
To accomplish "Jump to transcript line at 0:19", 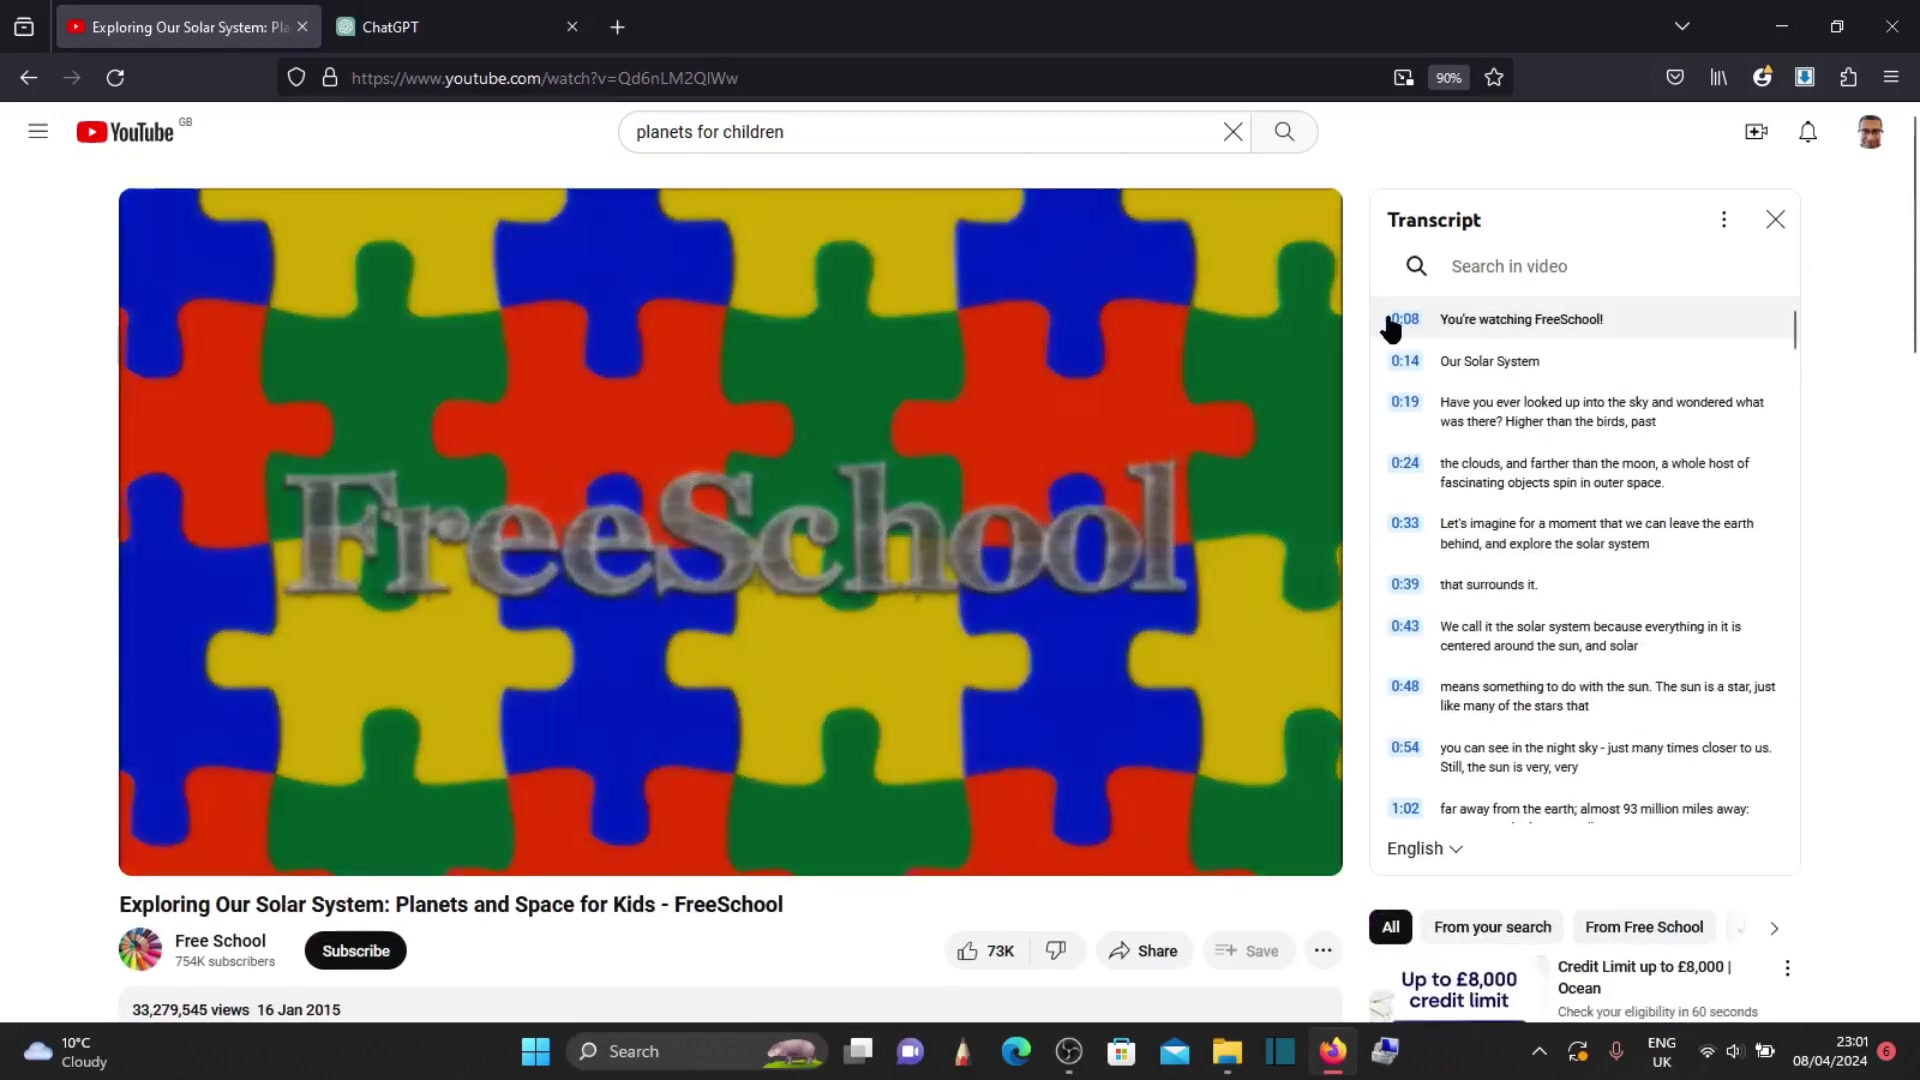I will pyautogui.click(x=1585, y=412).
